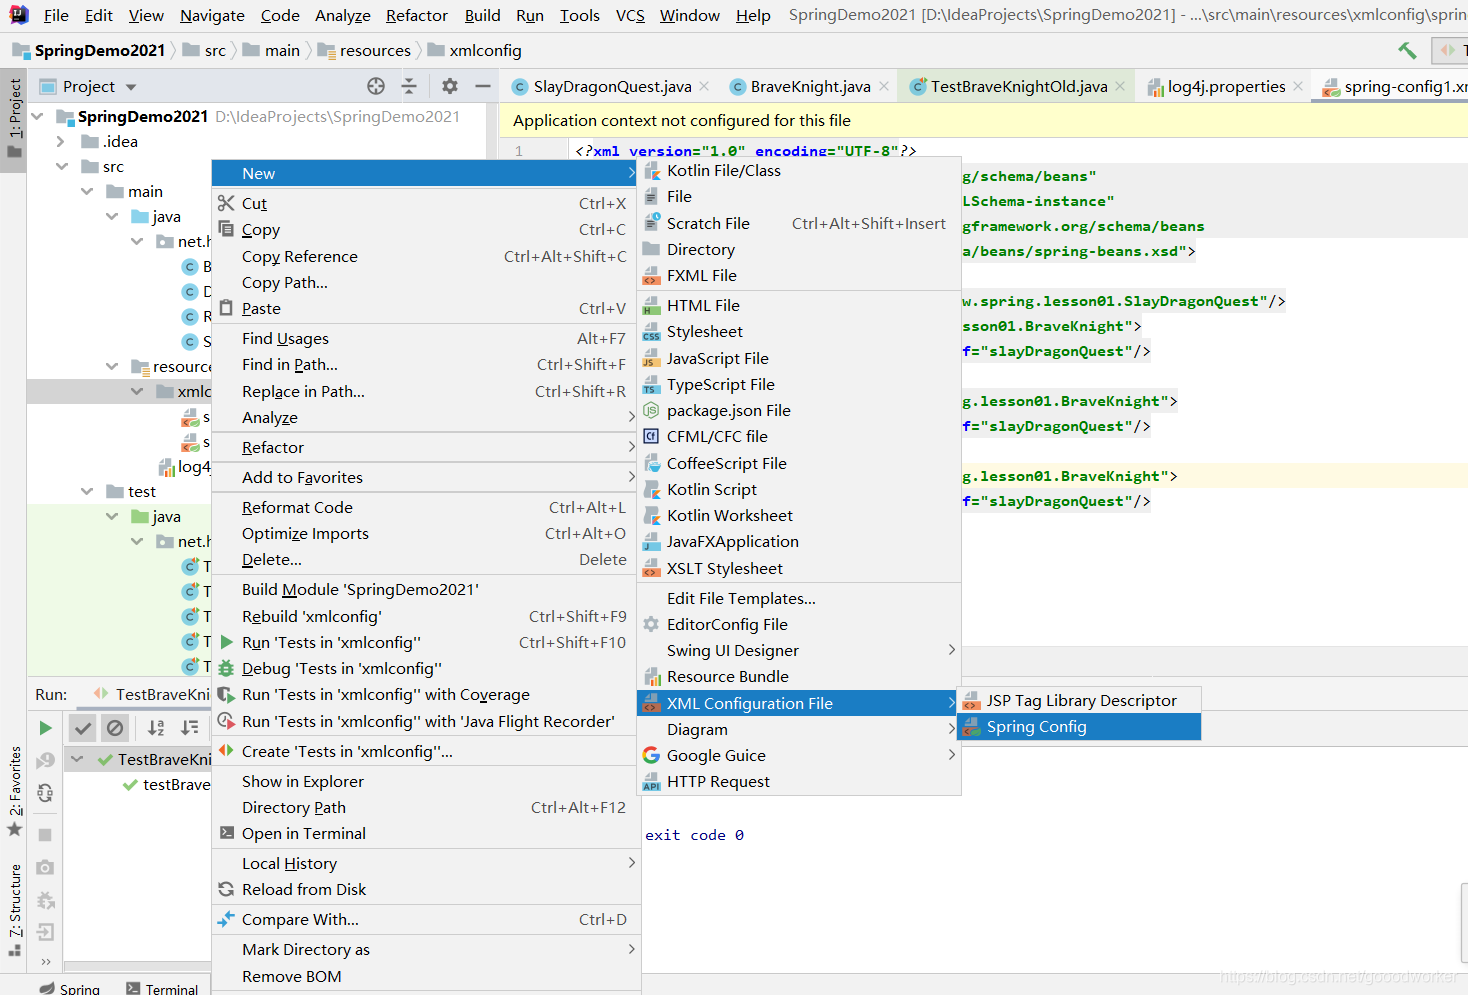Select XML Configuration File entry
The image size is (1468, 995).
(797, 703)
